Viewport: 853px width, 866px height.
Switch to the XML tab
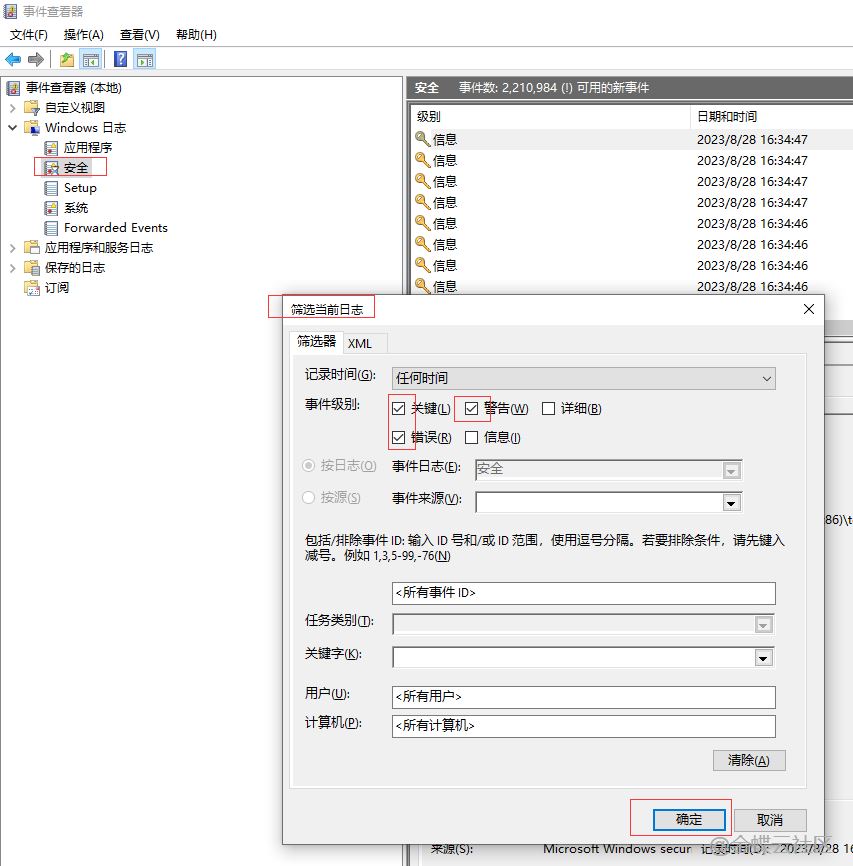(x=360, y=343)
